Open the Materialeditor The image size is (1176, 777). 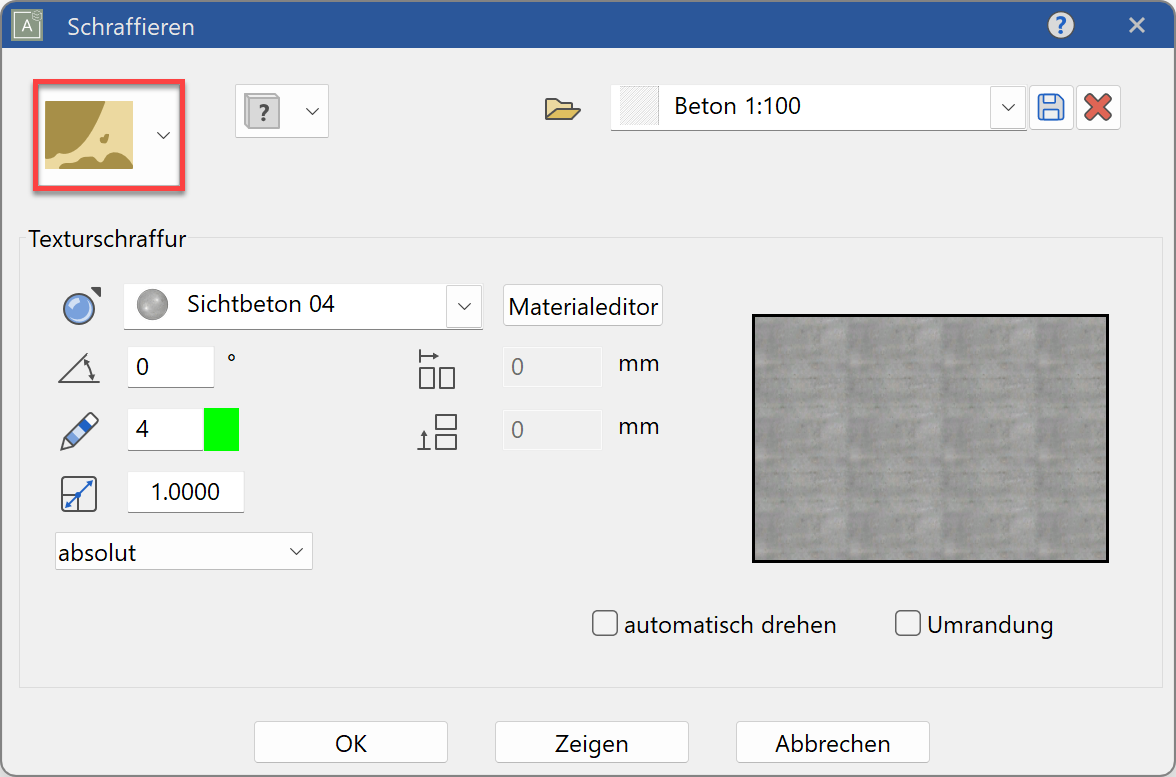click(x=583, y=306)
